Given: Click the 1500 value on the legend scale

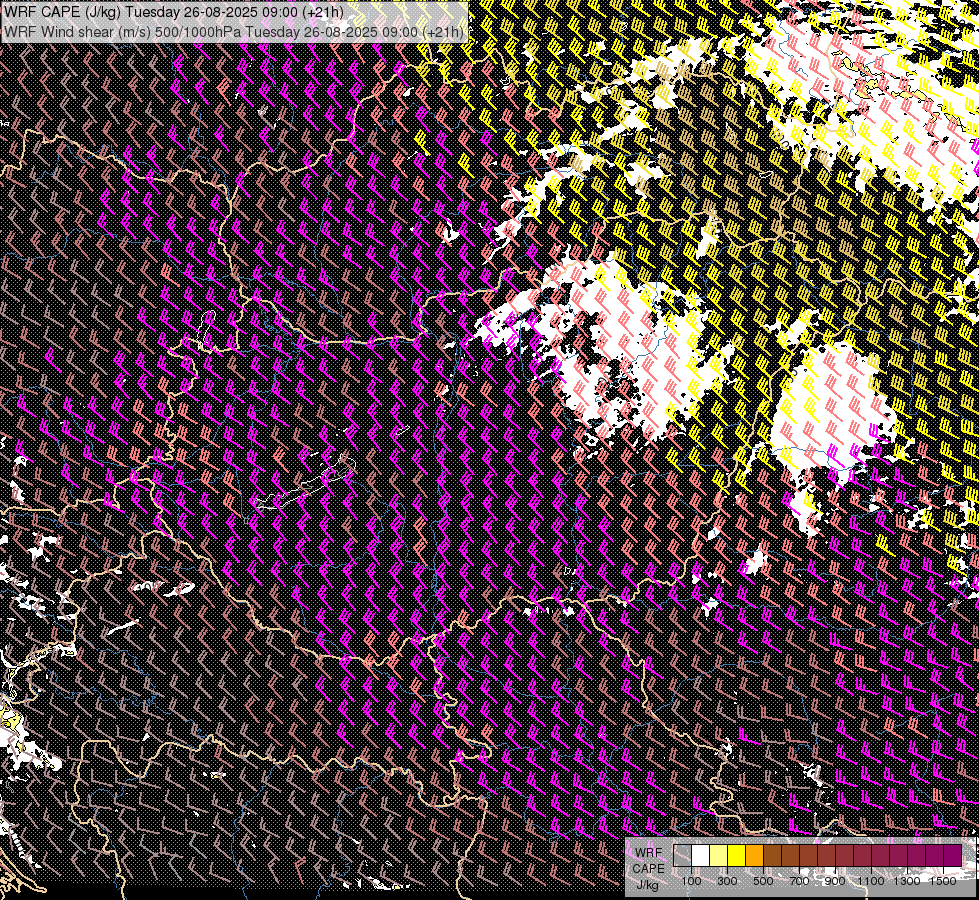Looking at the screenshot, I should point(943,881).
